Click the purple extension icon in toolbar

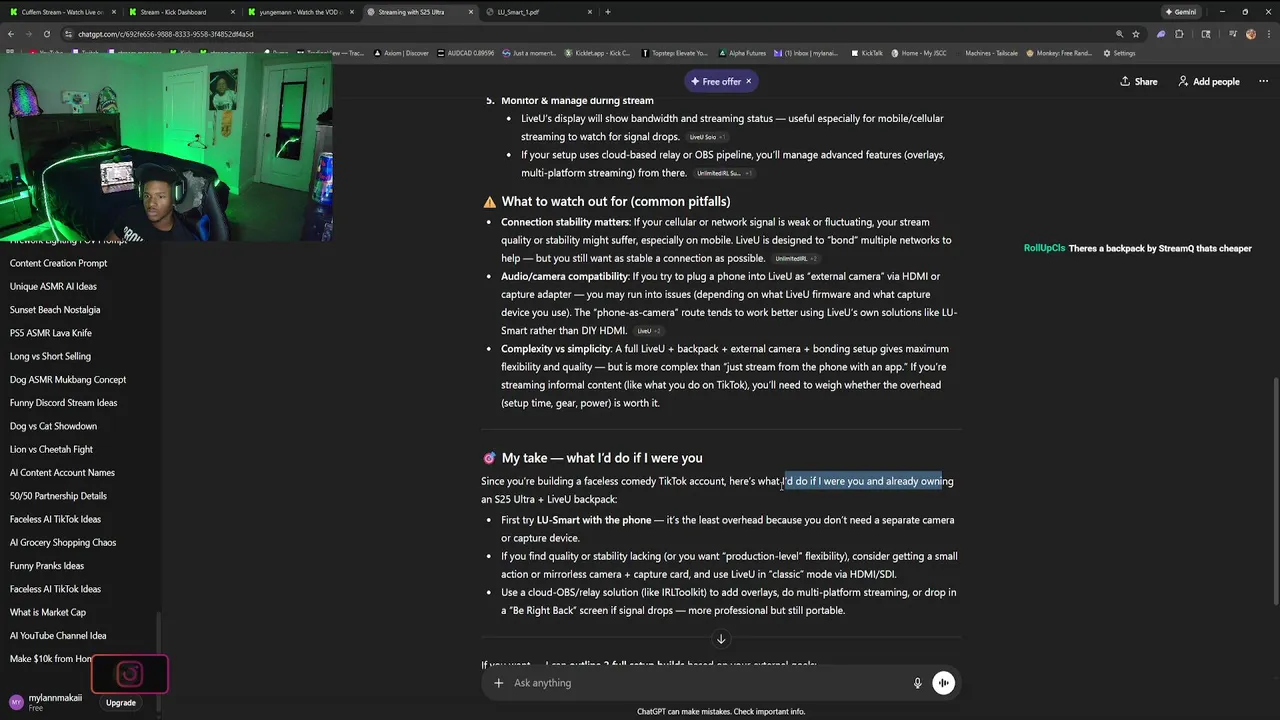[1160, 34]
